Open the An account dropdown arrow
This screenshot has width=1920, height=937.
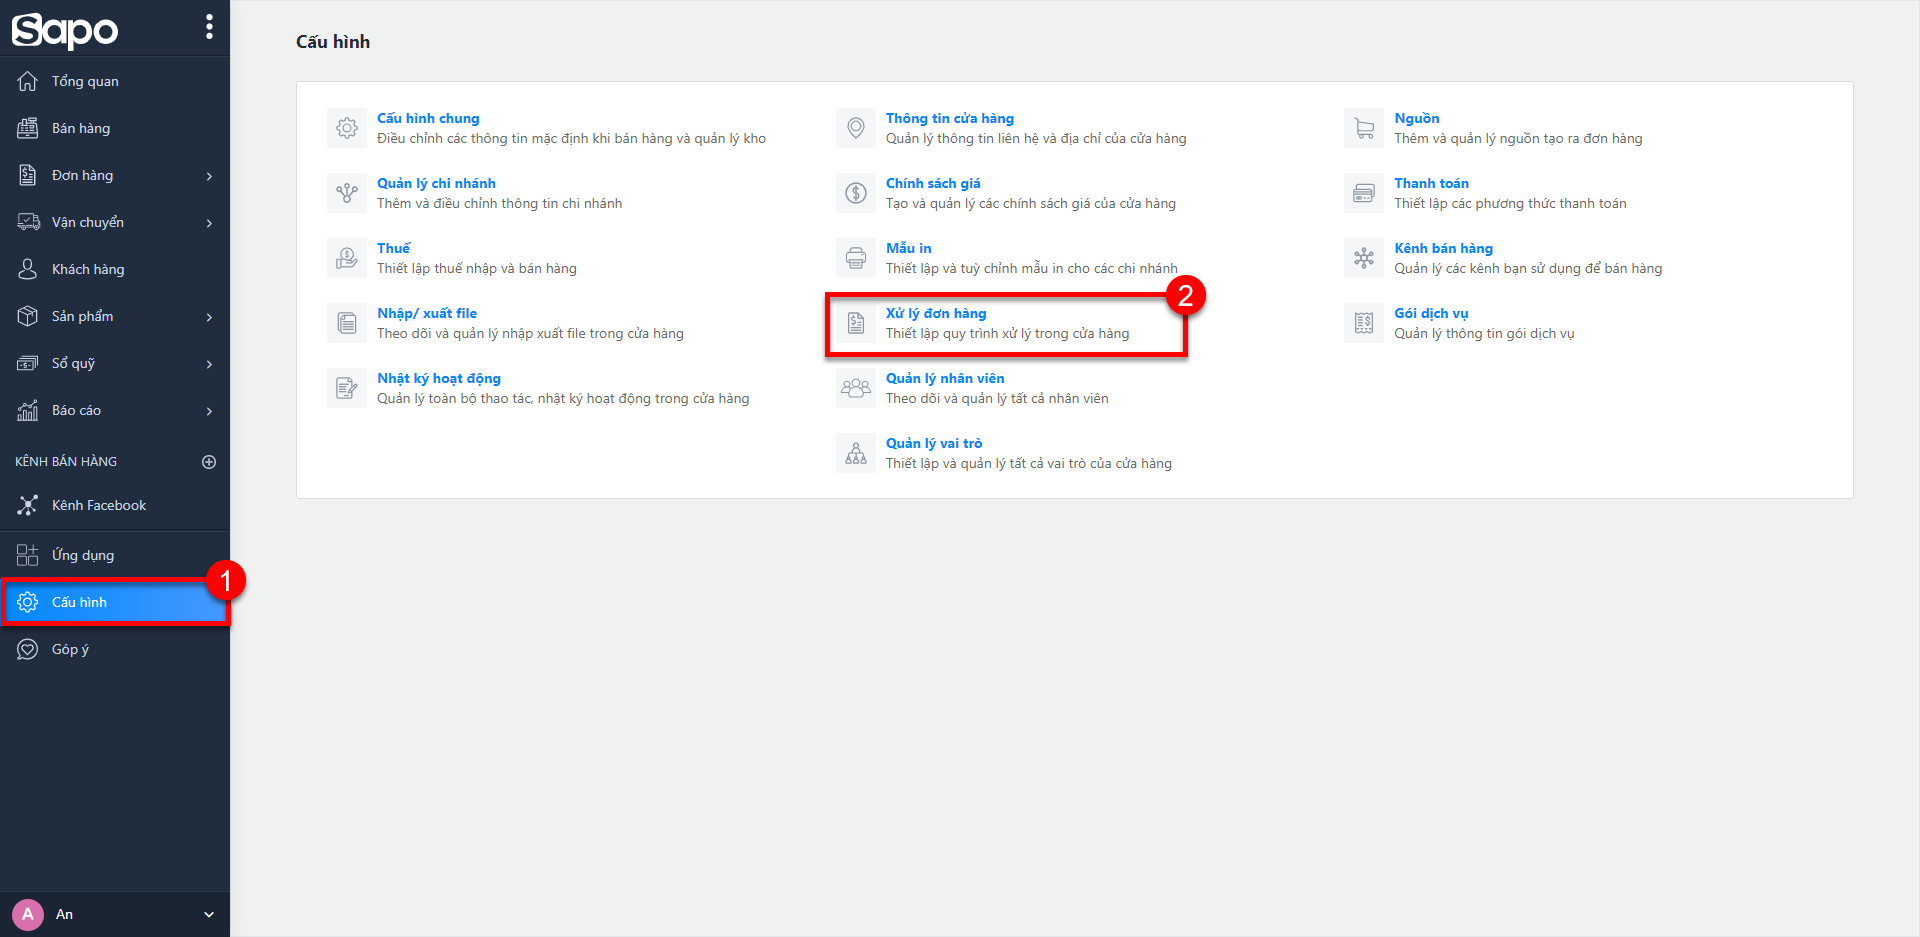click(209, 914)
